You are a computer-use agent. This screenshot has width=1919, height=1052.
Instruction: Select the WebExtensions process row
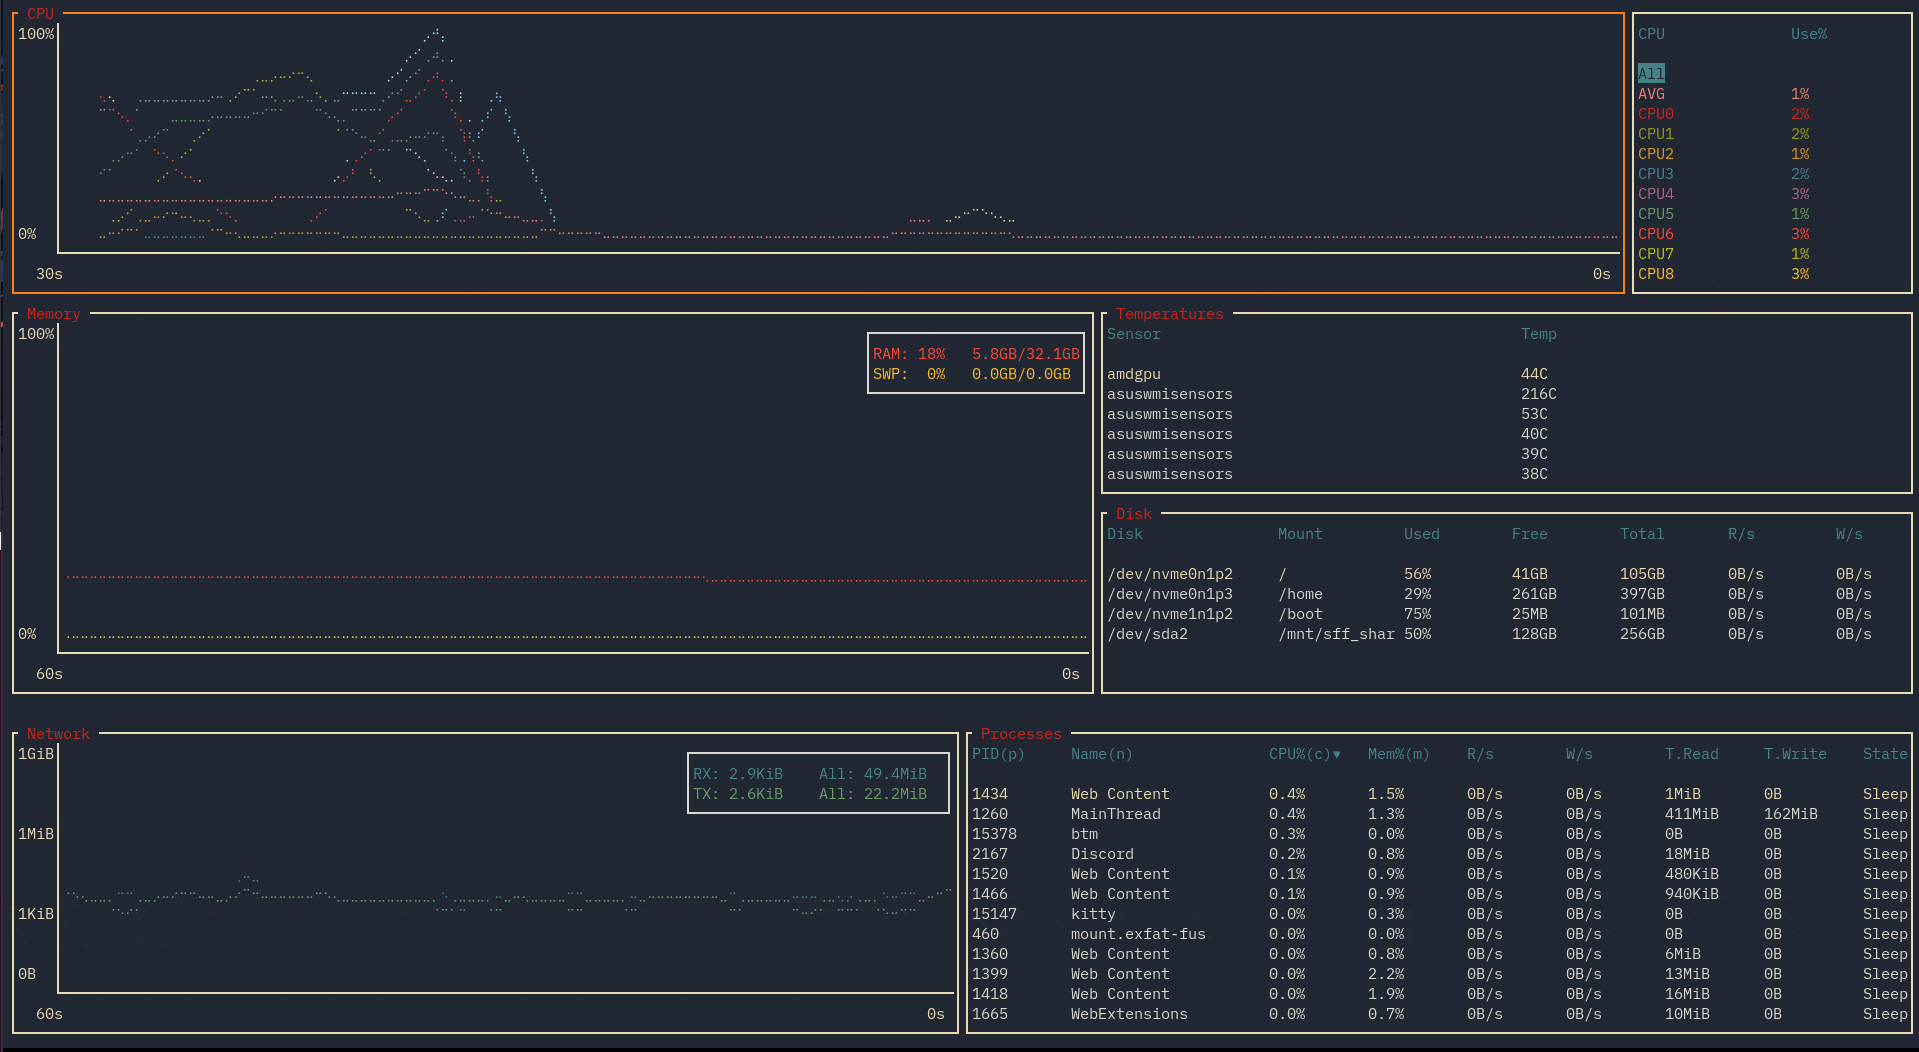(1440, 1014)
